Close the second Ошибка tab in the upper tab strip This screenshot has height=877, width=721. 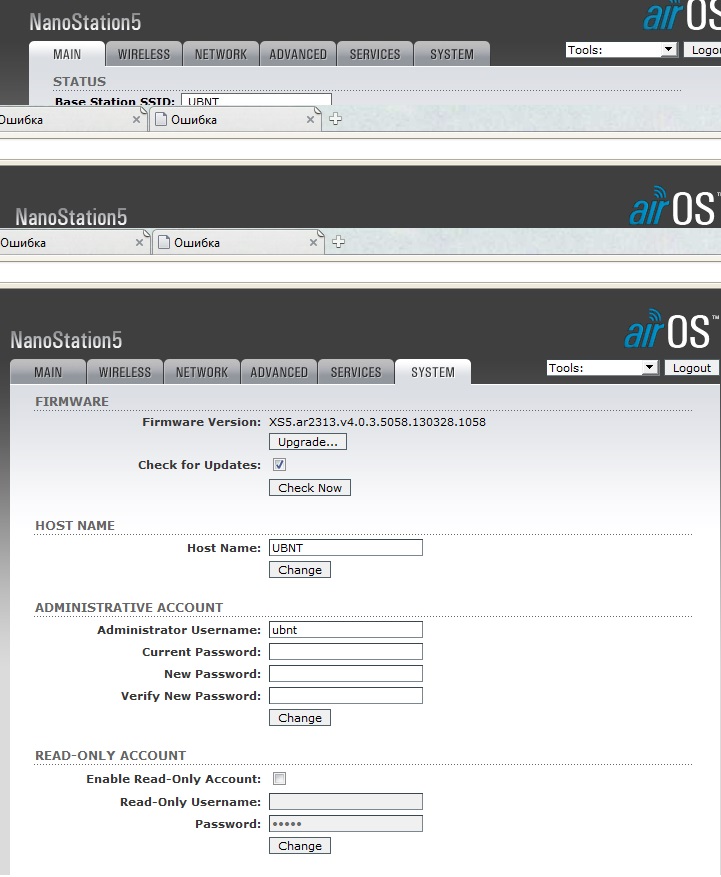pyautogui.click(x=310, y=120)
